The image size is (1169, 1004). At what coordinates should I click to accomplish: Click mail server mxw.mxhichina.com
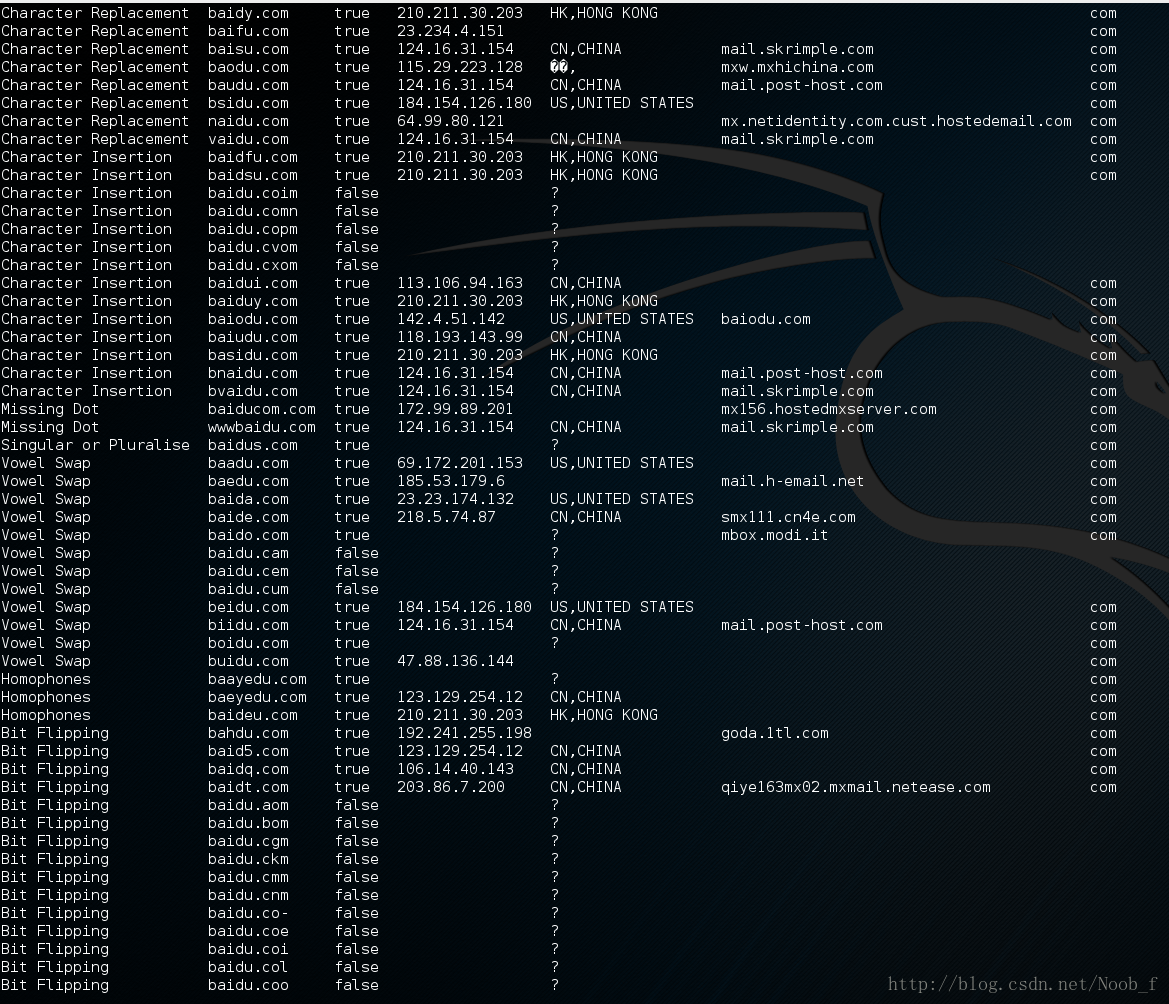pos(797,67)
